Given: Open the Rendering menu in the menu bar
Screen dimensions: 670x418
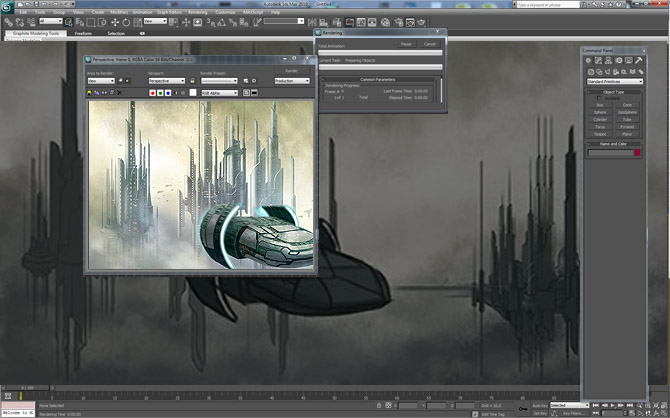Looking at the screenshot, I should [x=197, y=12].
